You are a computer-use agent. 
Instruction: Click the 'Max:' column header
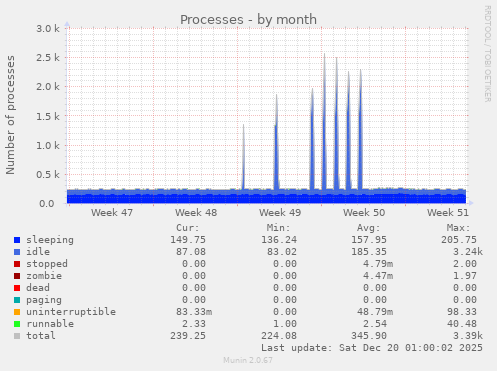(x=459, y=228)
